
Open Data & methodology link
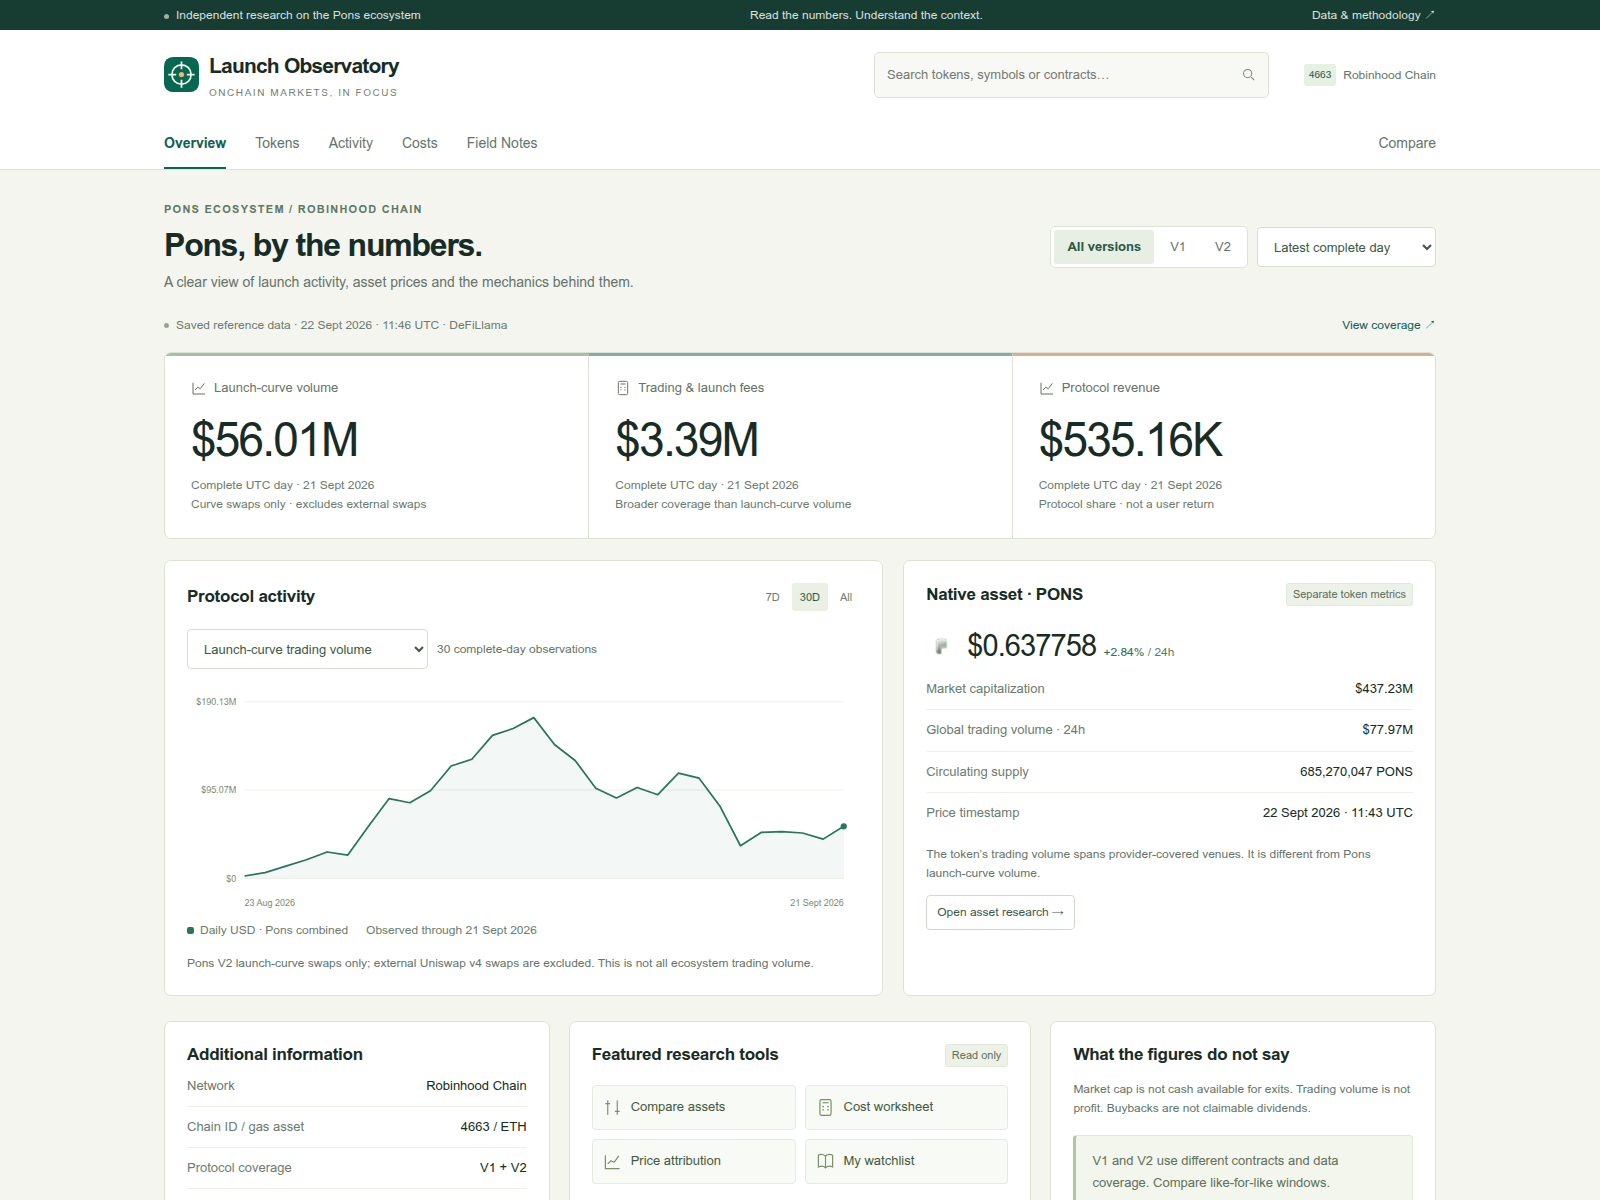coord(1373,15)
